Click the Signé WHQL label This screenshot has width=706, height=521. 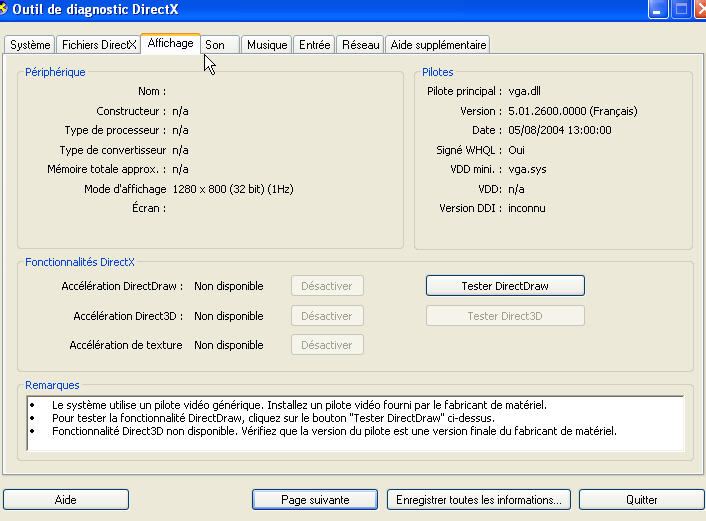[469, 150]
